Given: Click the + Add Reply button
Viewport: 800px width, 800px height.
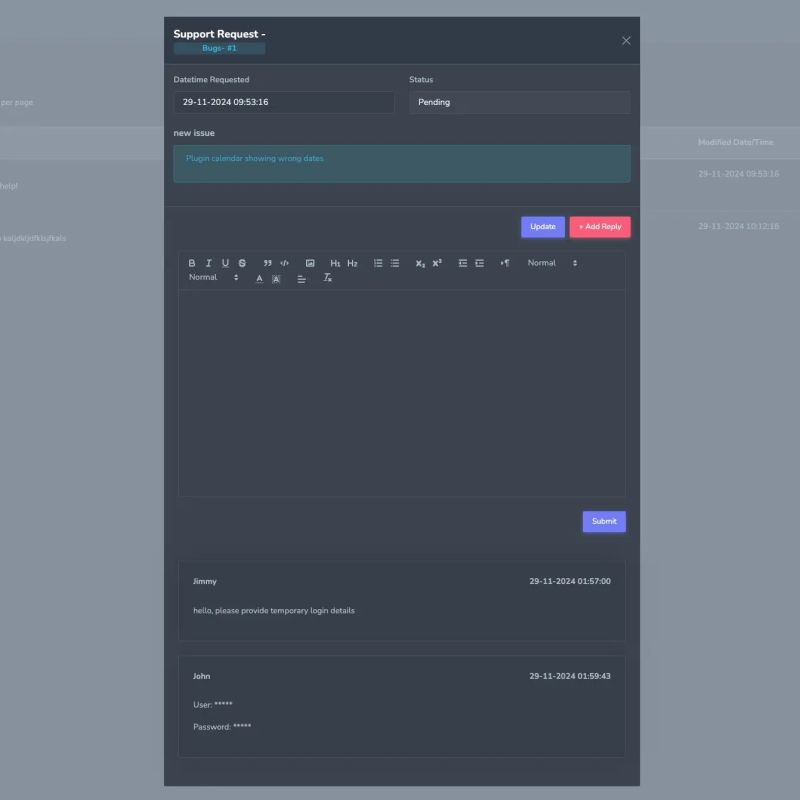Looking at the screenshot, I should [x=599, y=227].
